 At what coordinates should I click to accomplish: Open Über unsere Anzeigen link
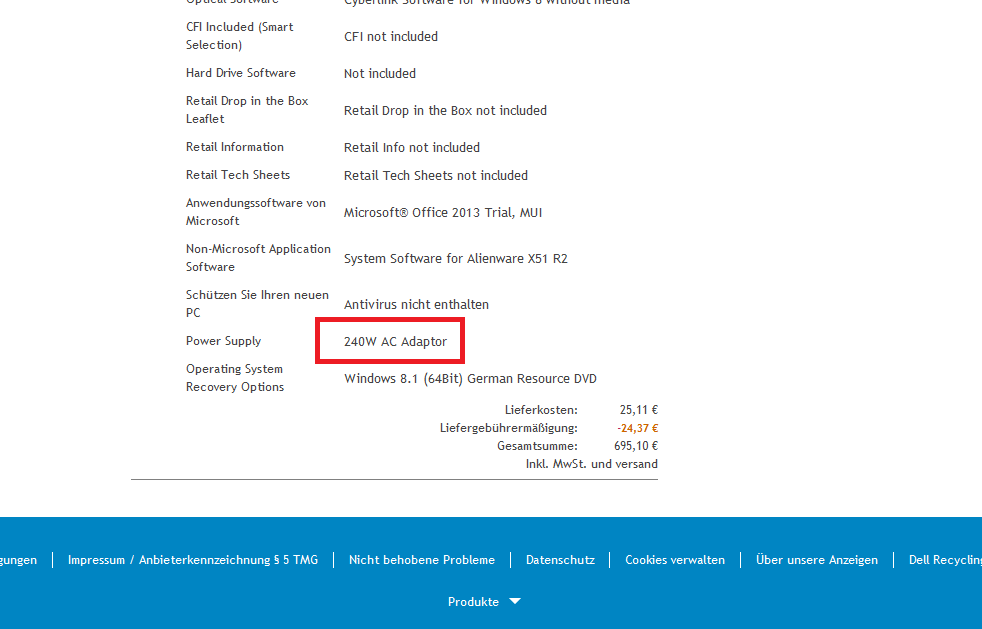point(817,560)
